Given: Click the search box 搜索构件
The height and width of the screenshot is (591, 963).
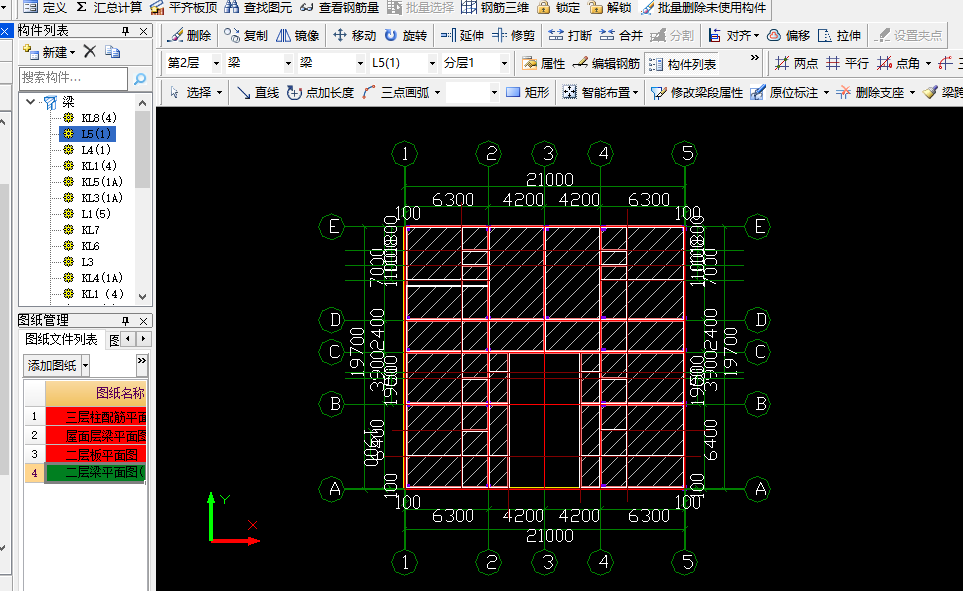Looking at the screenshot, I should pos(74,78).
